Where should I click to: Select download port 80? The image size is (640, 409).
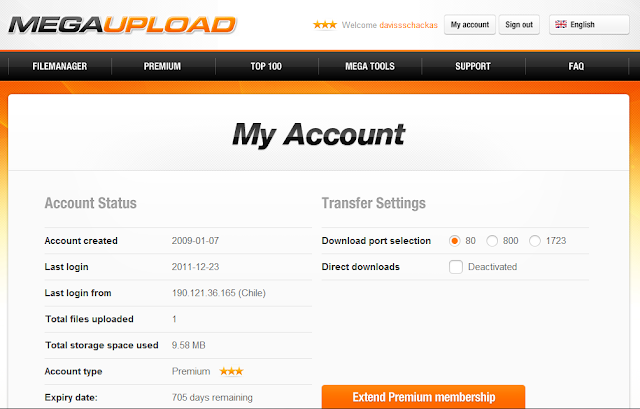click(454, 241)
